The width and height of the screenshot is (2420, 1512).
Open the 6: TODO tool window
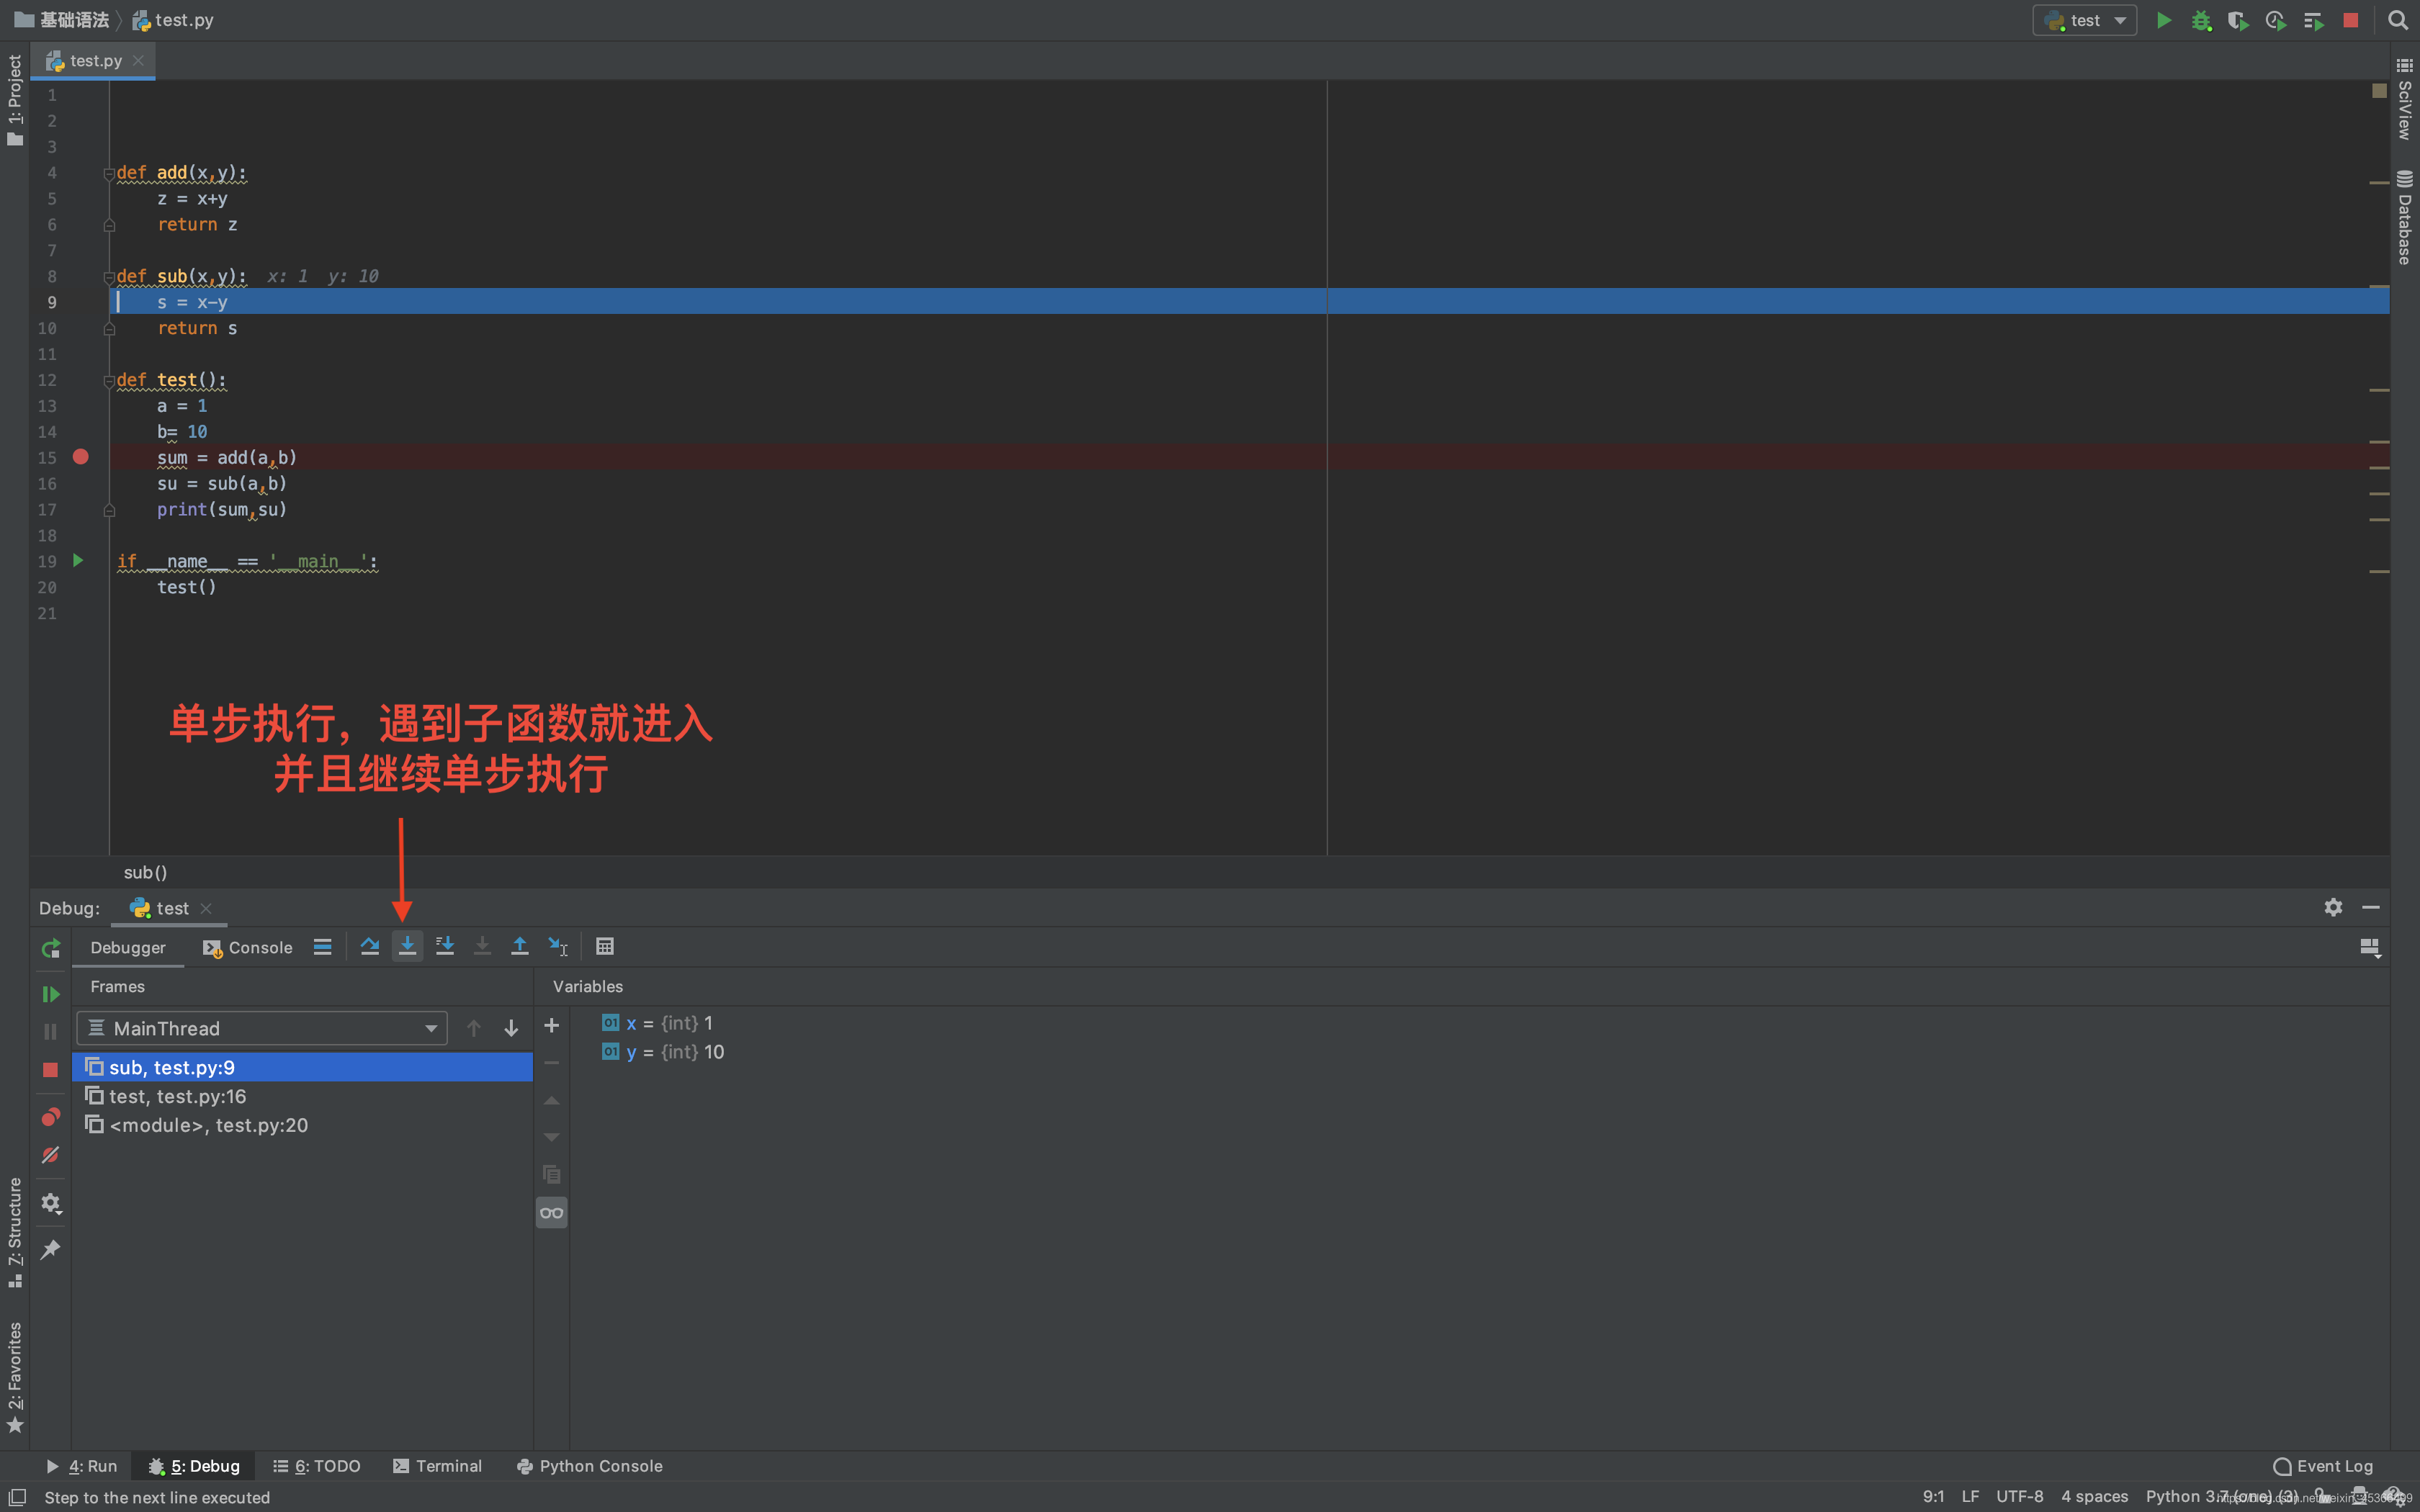coord(317,1466)
